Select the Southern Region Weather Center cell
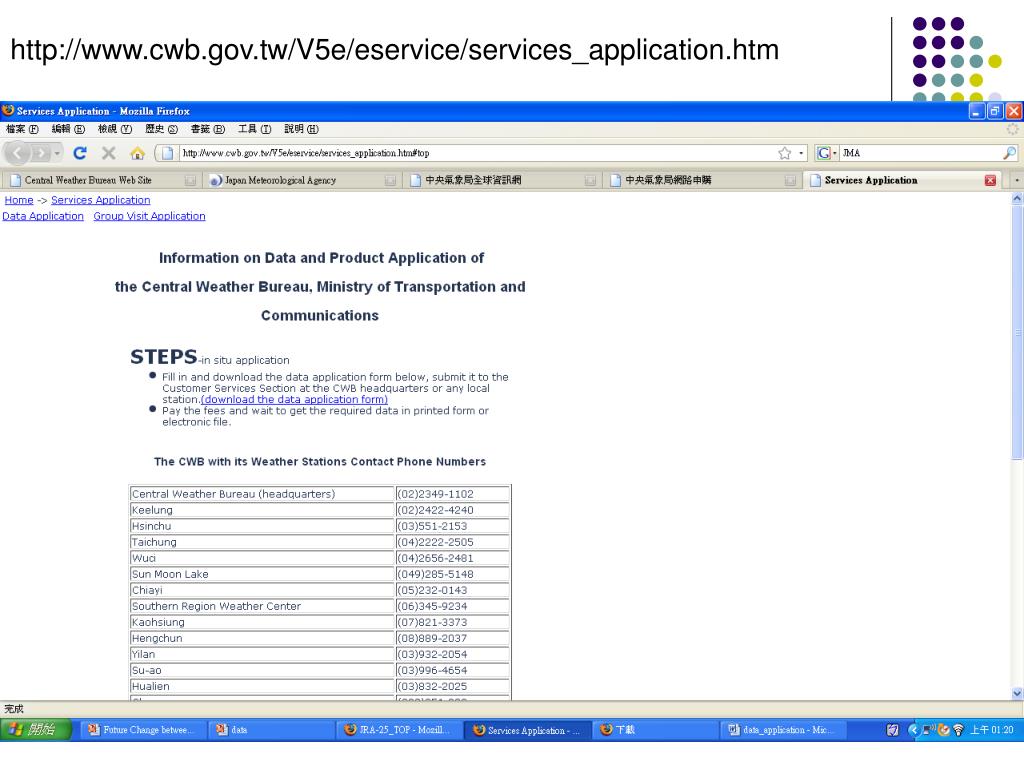 coord(262,606)
